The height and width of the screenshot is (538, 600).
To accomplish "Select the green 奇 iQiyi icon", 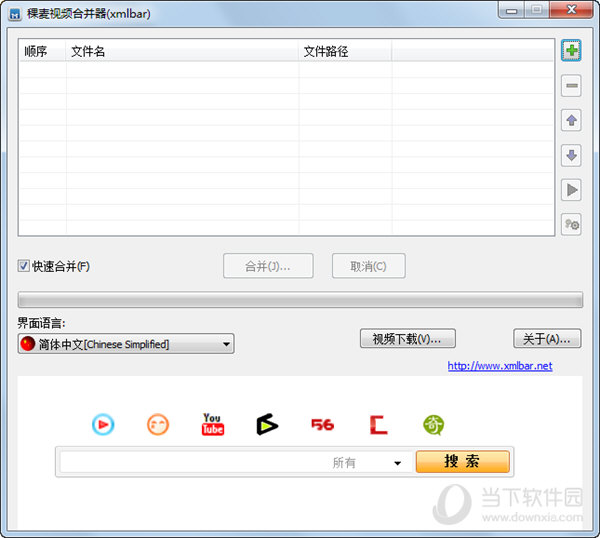I will (433, 425).
